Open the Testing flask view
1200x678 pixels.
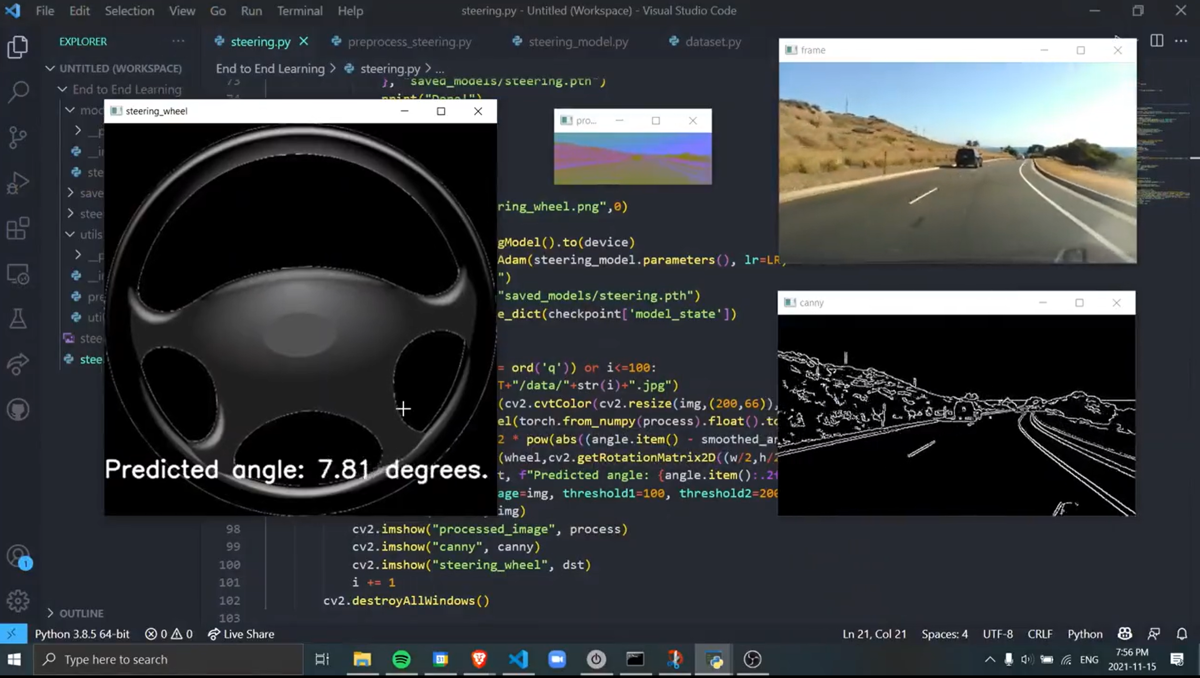click(18, 319)
